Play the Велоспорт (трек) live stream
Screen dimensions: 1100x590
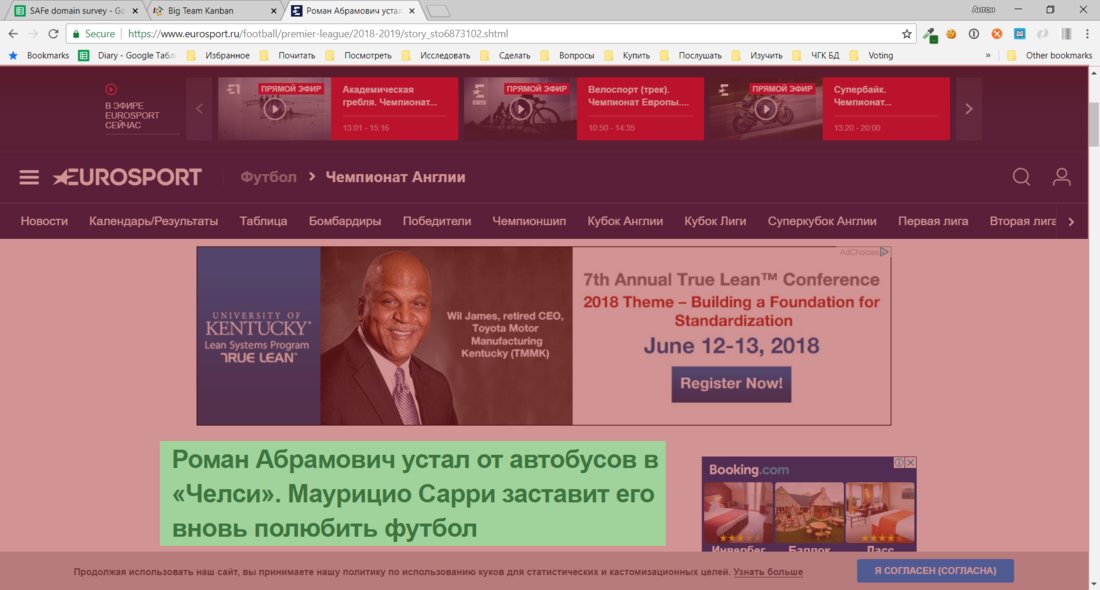(x=520, y=109)
